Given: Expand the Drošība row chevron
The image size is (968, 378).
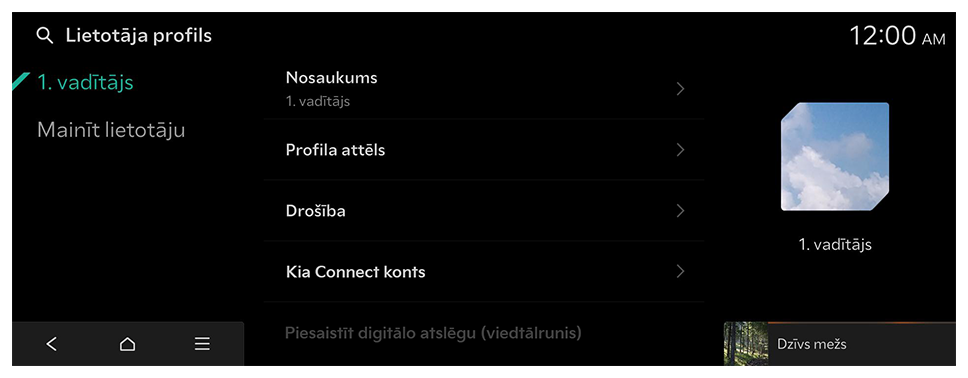Looking at the screenshot, I should [680, 211].
